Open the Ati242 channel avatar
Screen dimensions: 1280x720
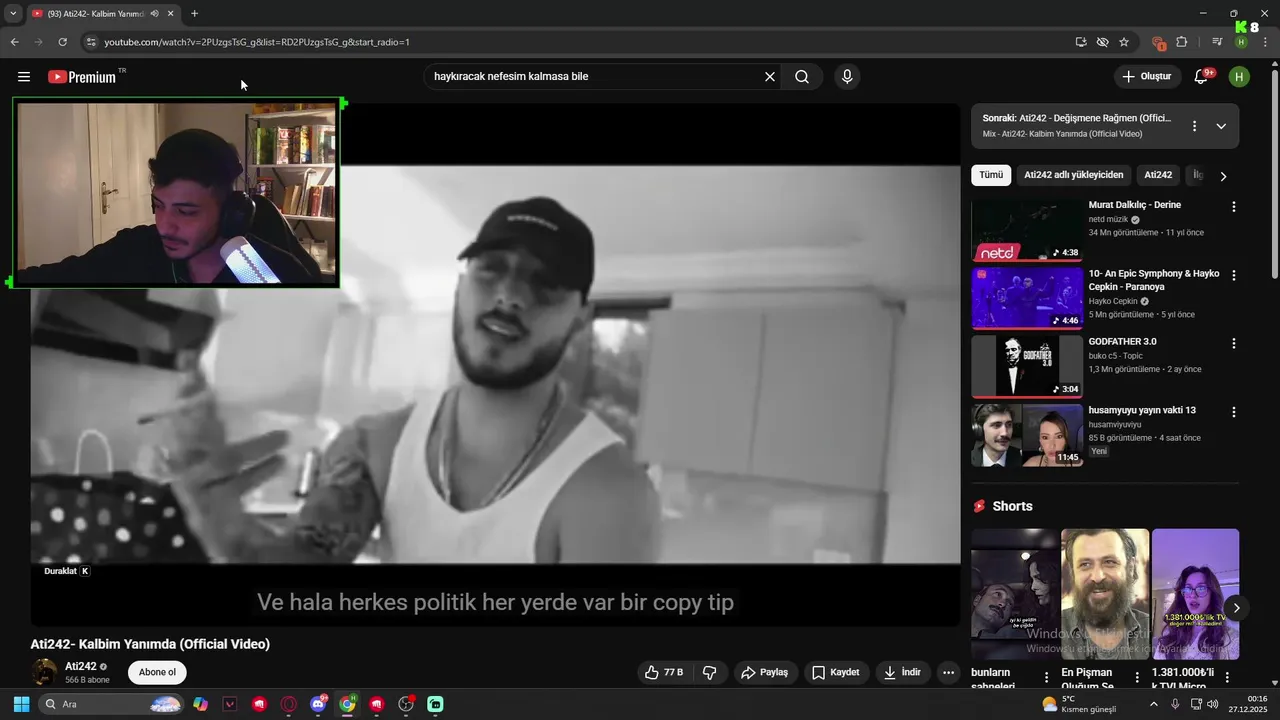pyautogui.click(x=44, y=672)
